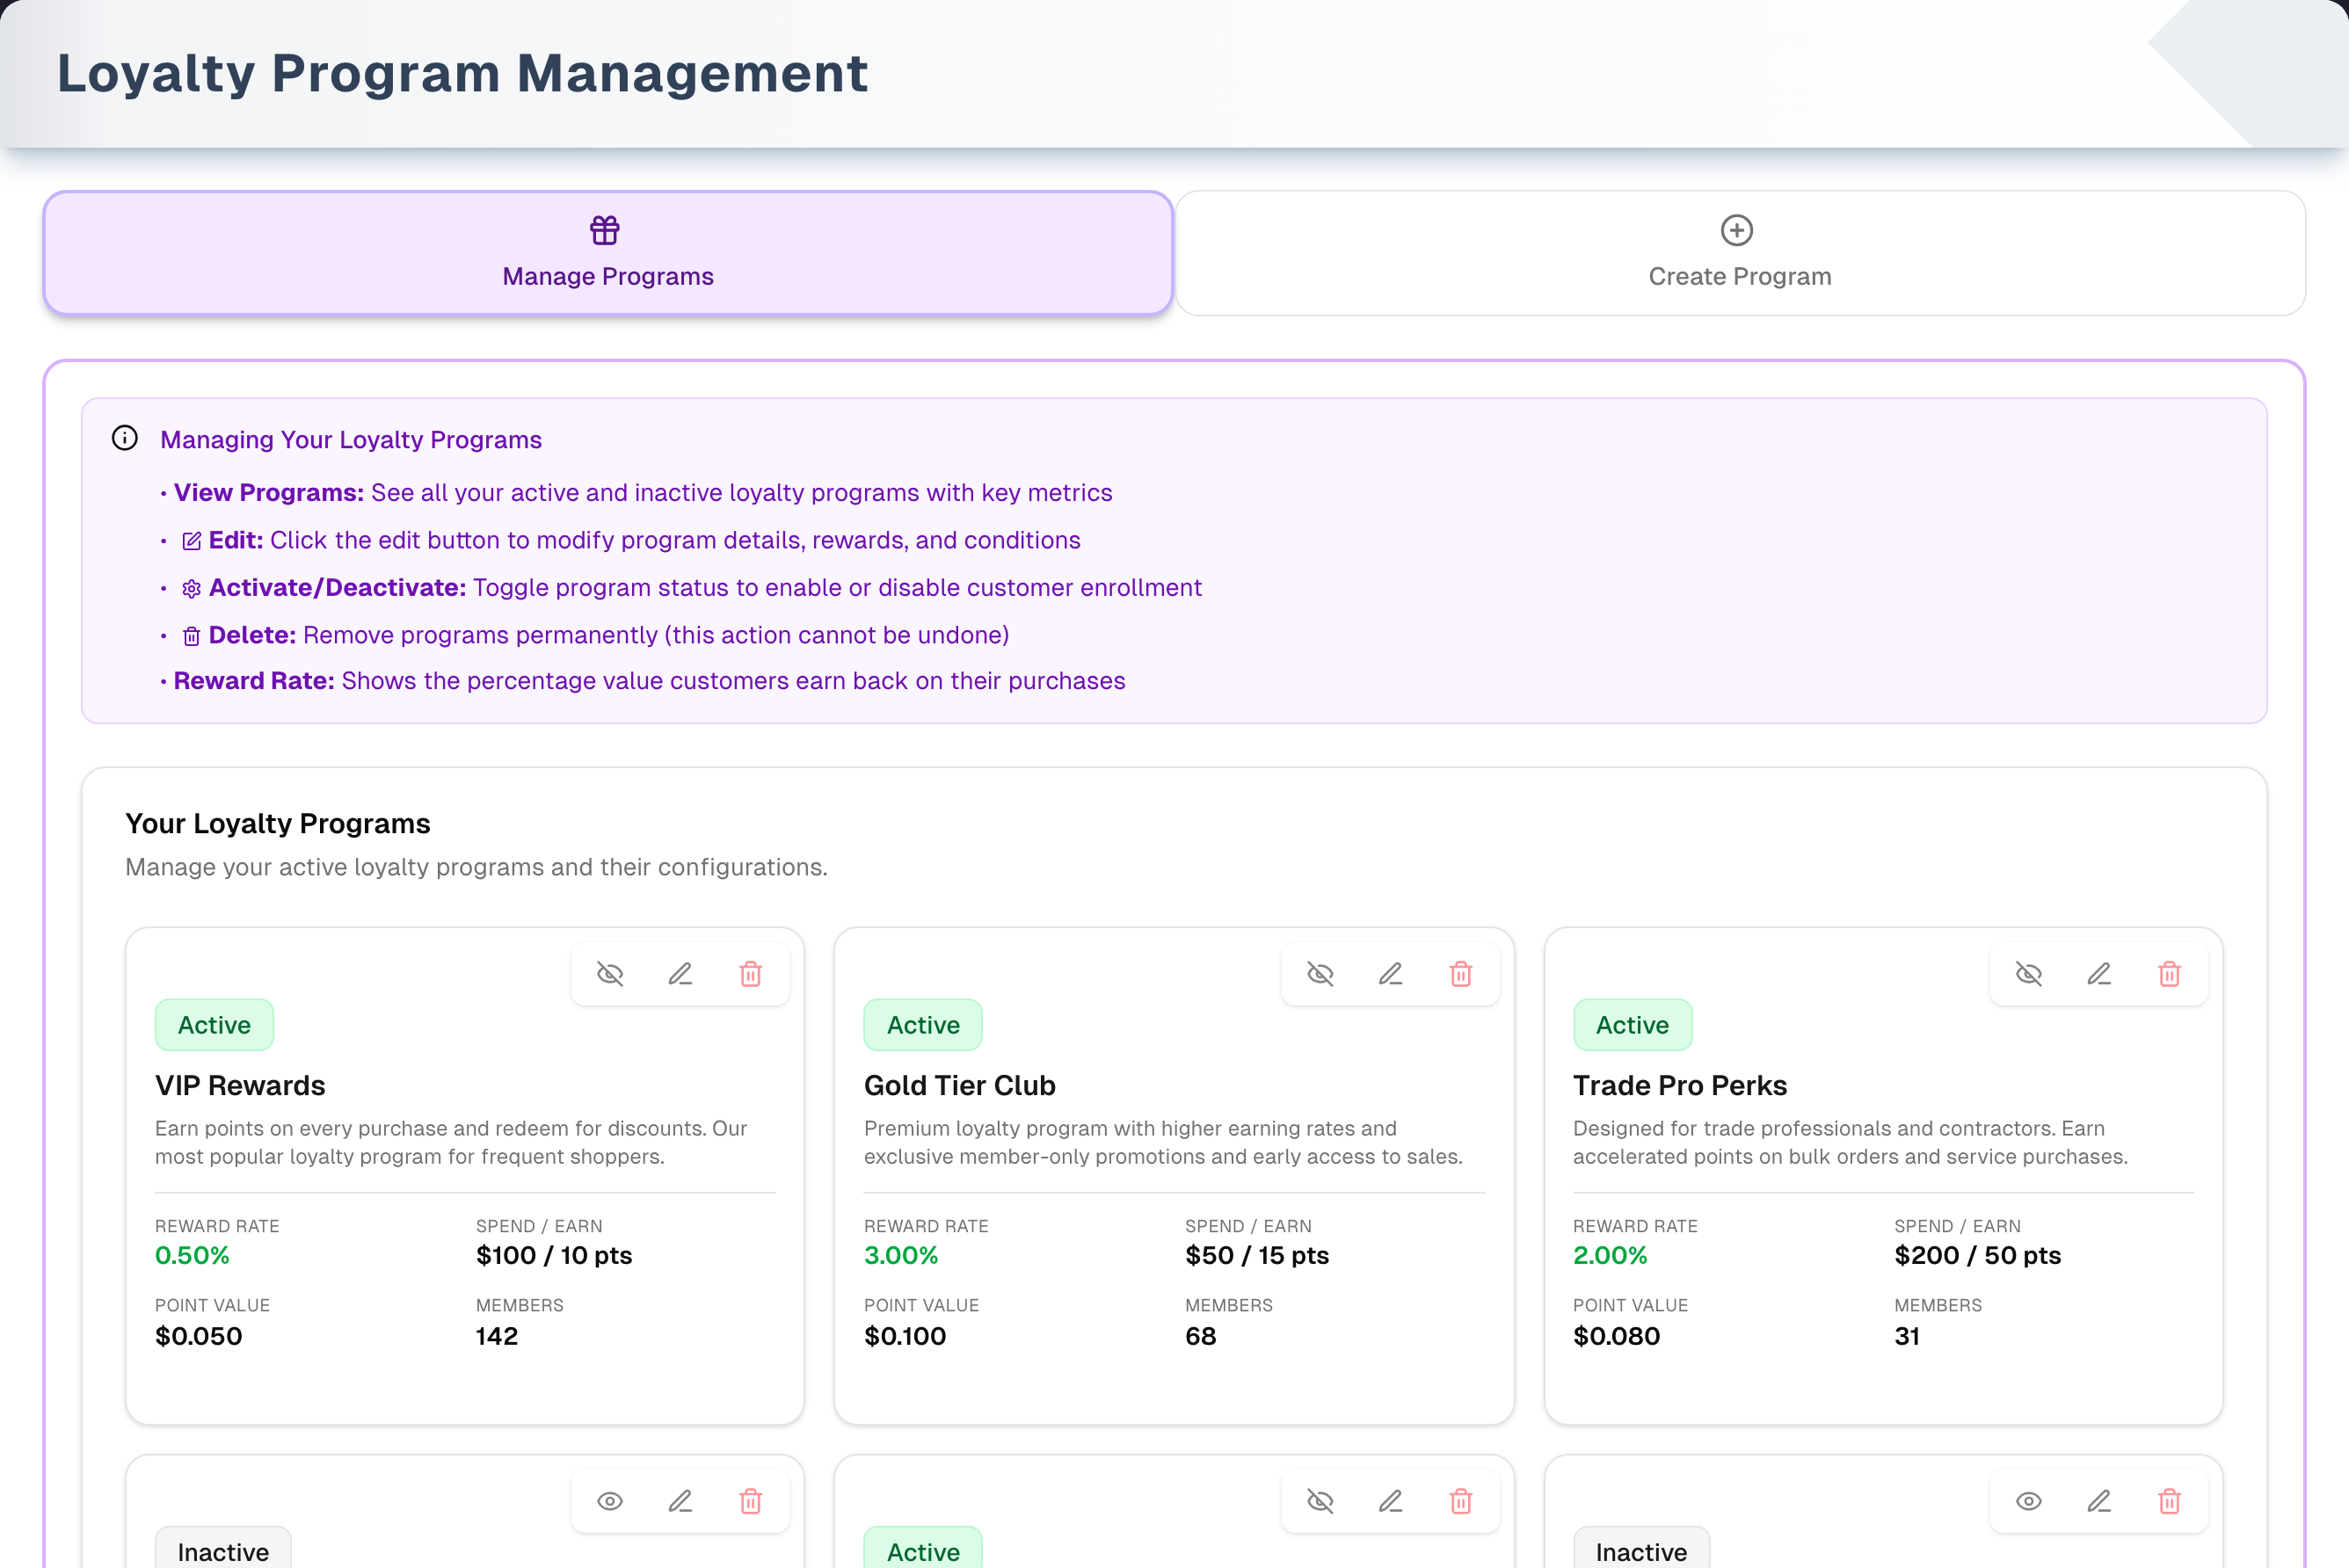
Task: Deactivate VIP Rewards using its eye-off icon
Action: click(610, 974)
